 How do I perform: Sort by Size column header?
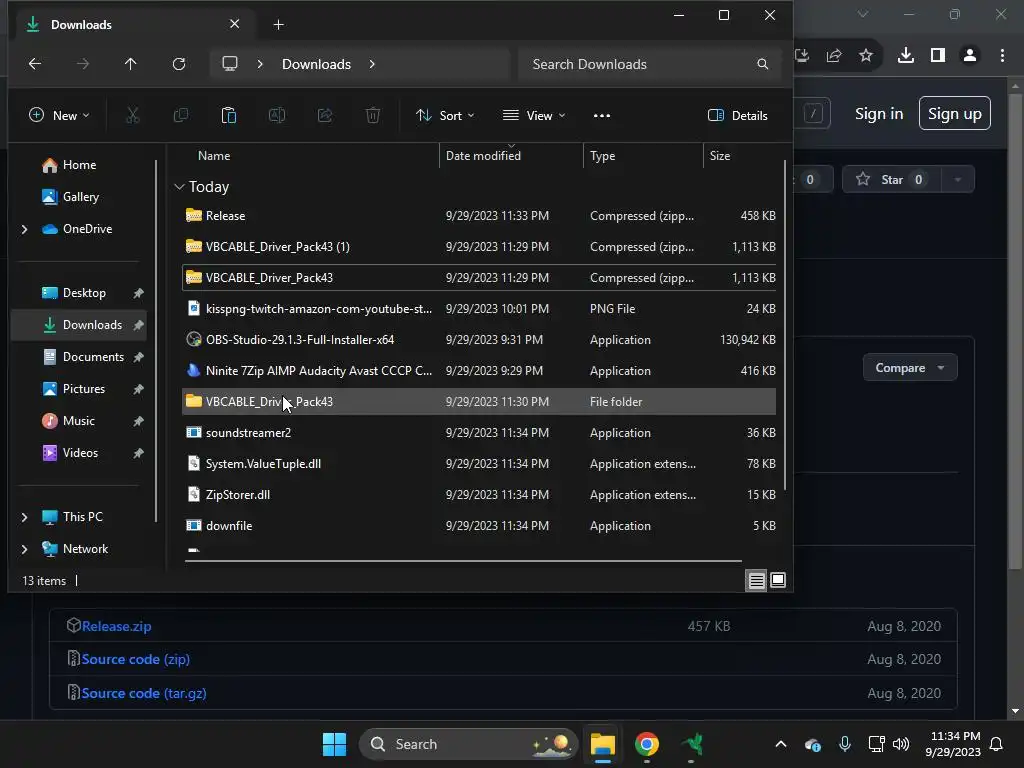click(x=720, y=156)
